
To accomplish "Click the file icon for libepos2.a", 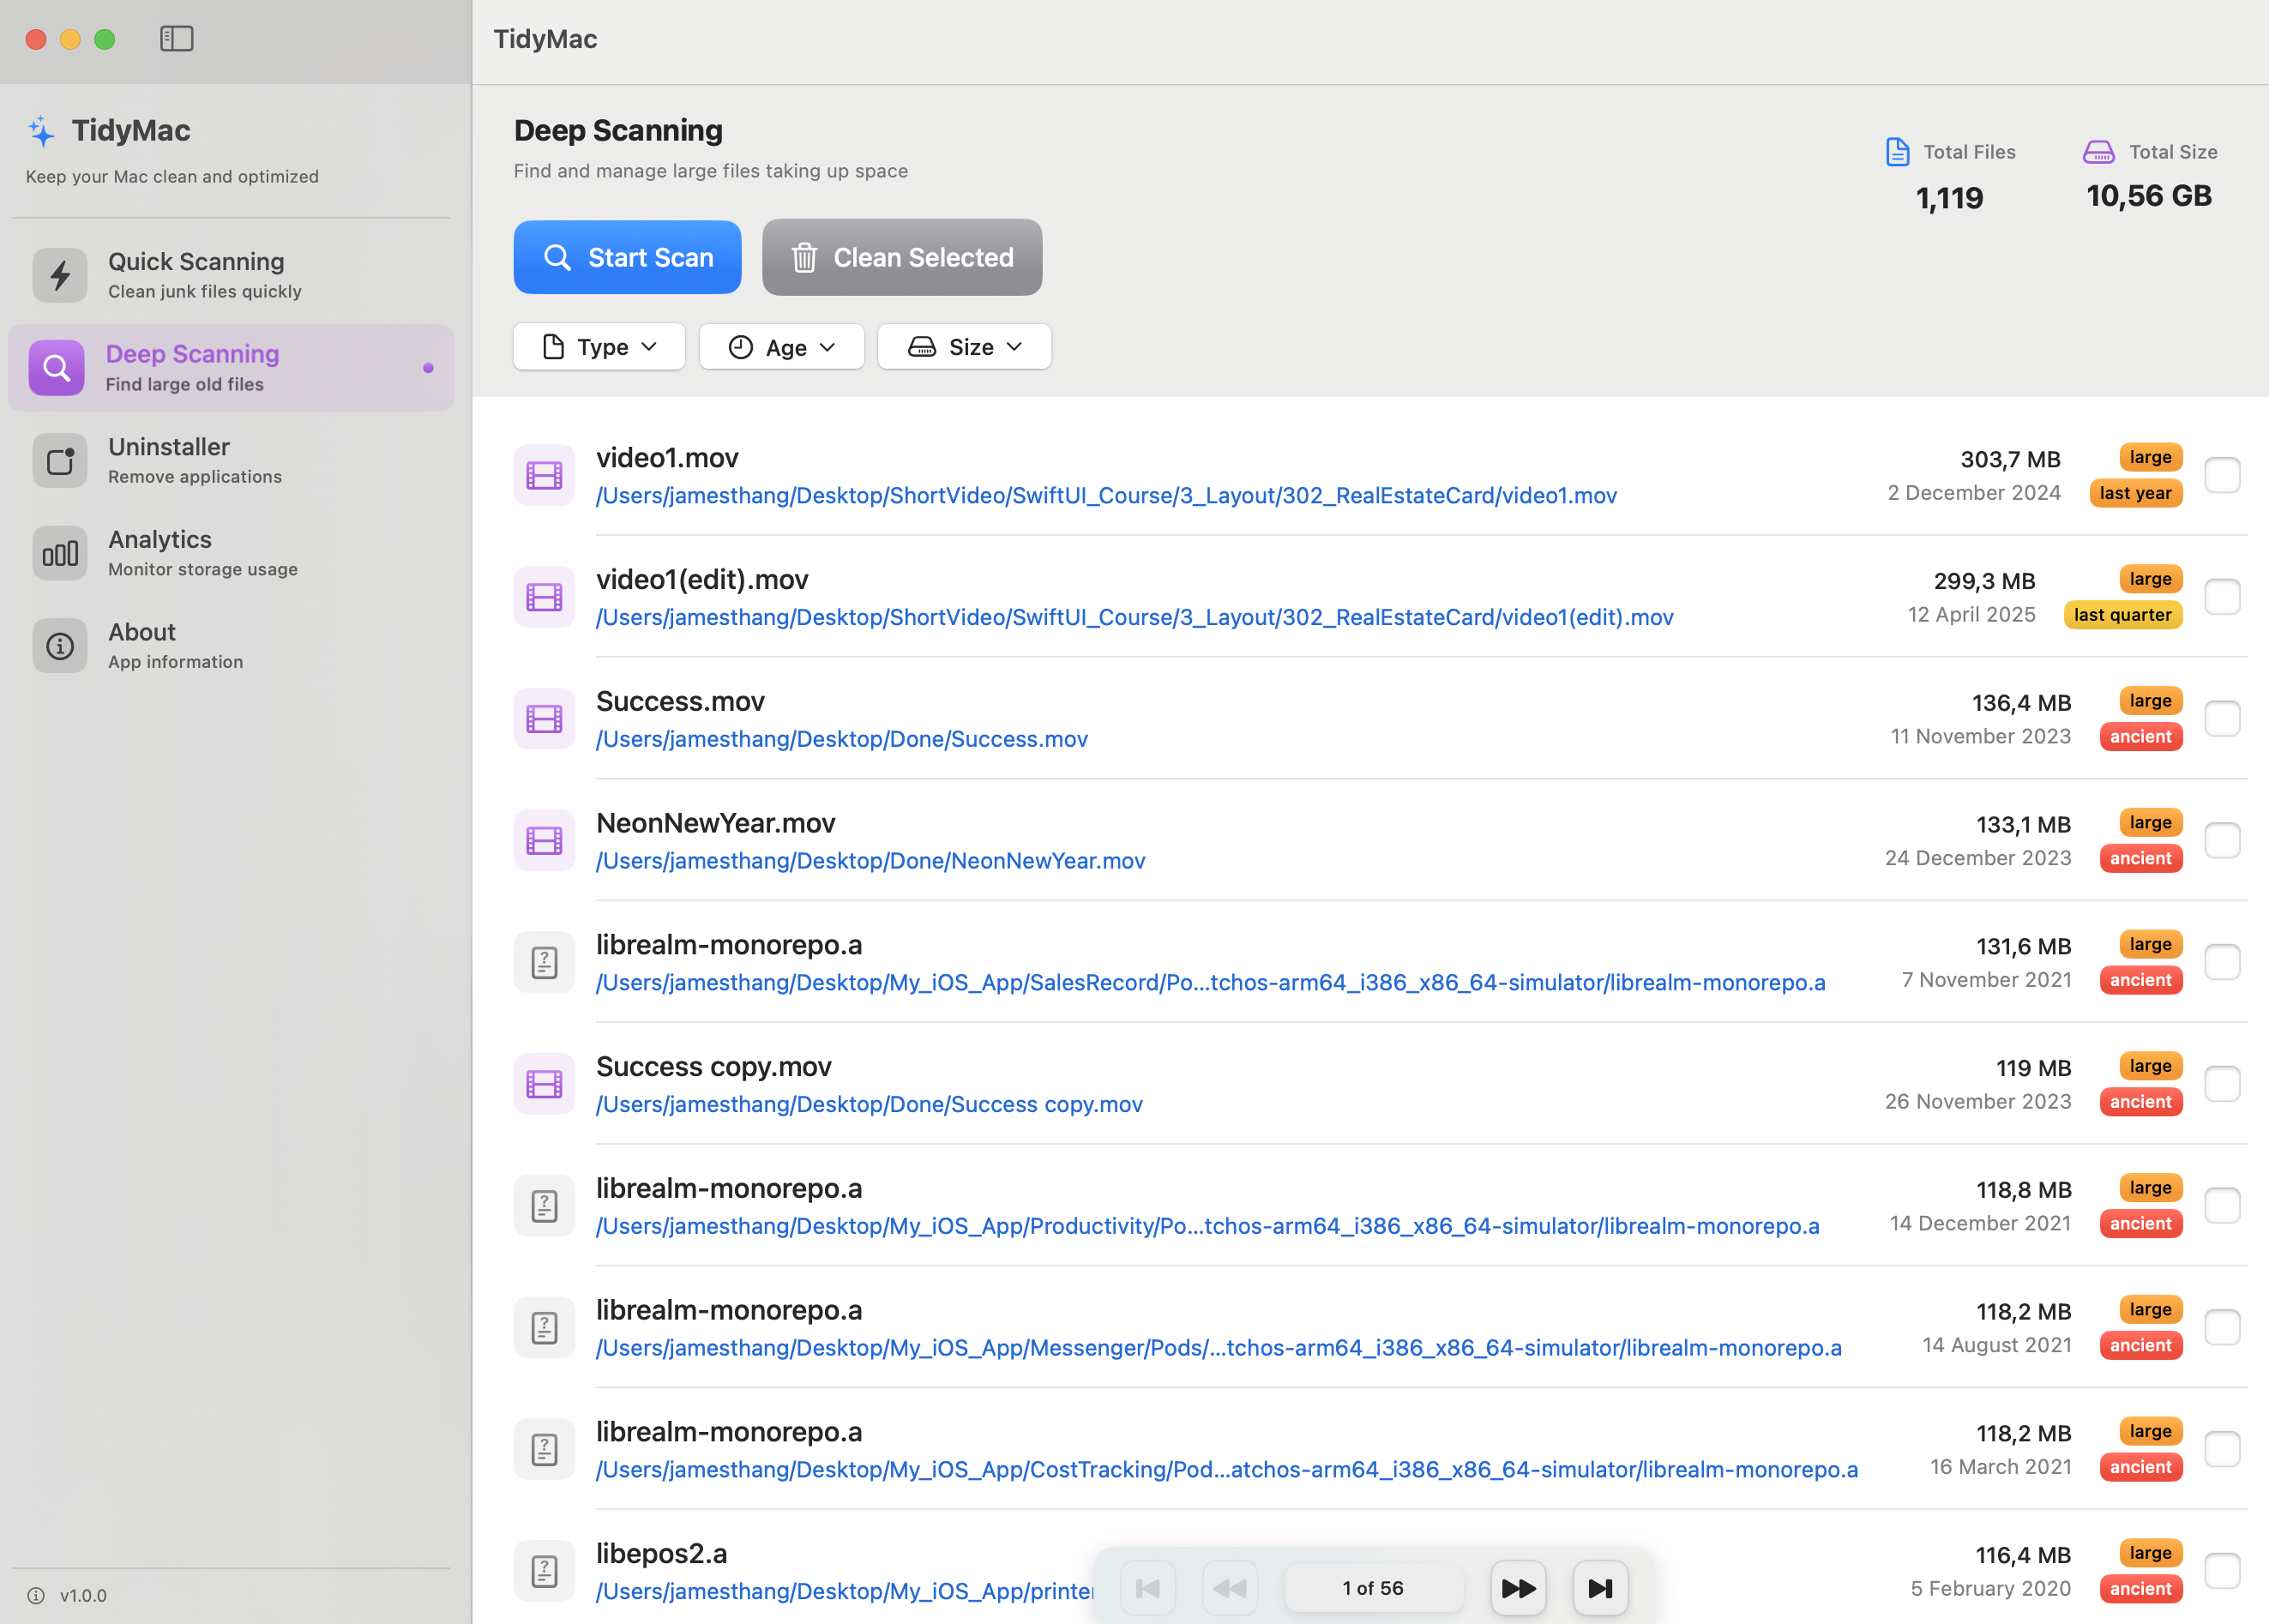I will pos(544,1570).
